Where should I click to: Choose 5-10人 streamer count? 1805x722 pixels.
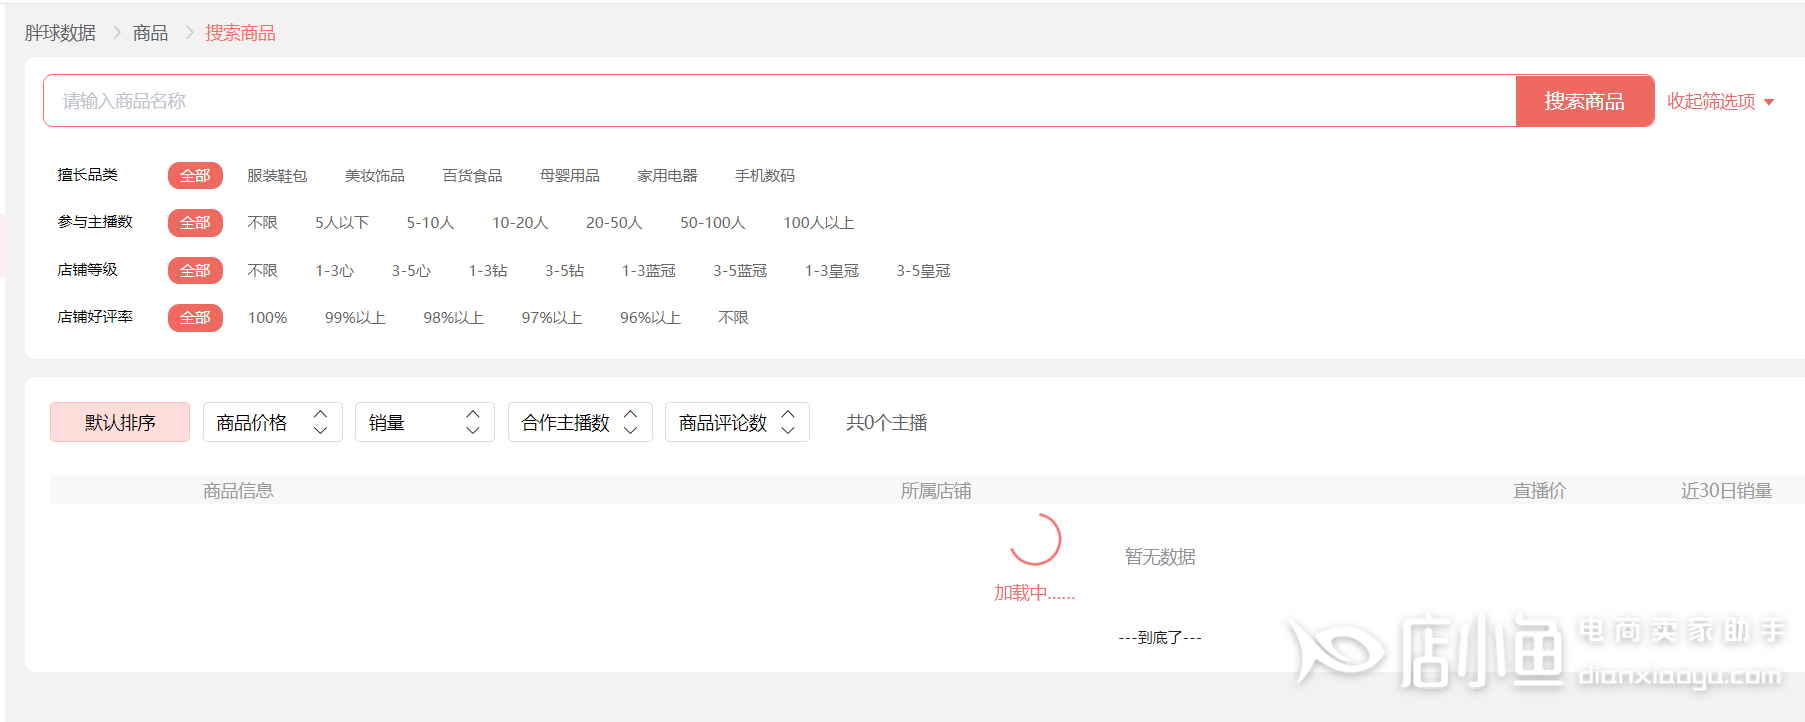coord(430,223)
